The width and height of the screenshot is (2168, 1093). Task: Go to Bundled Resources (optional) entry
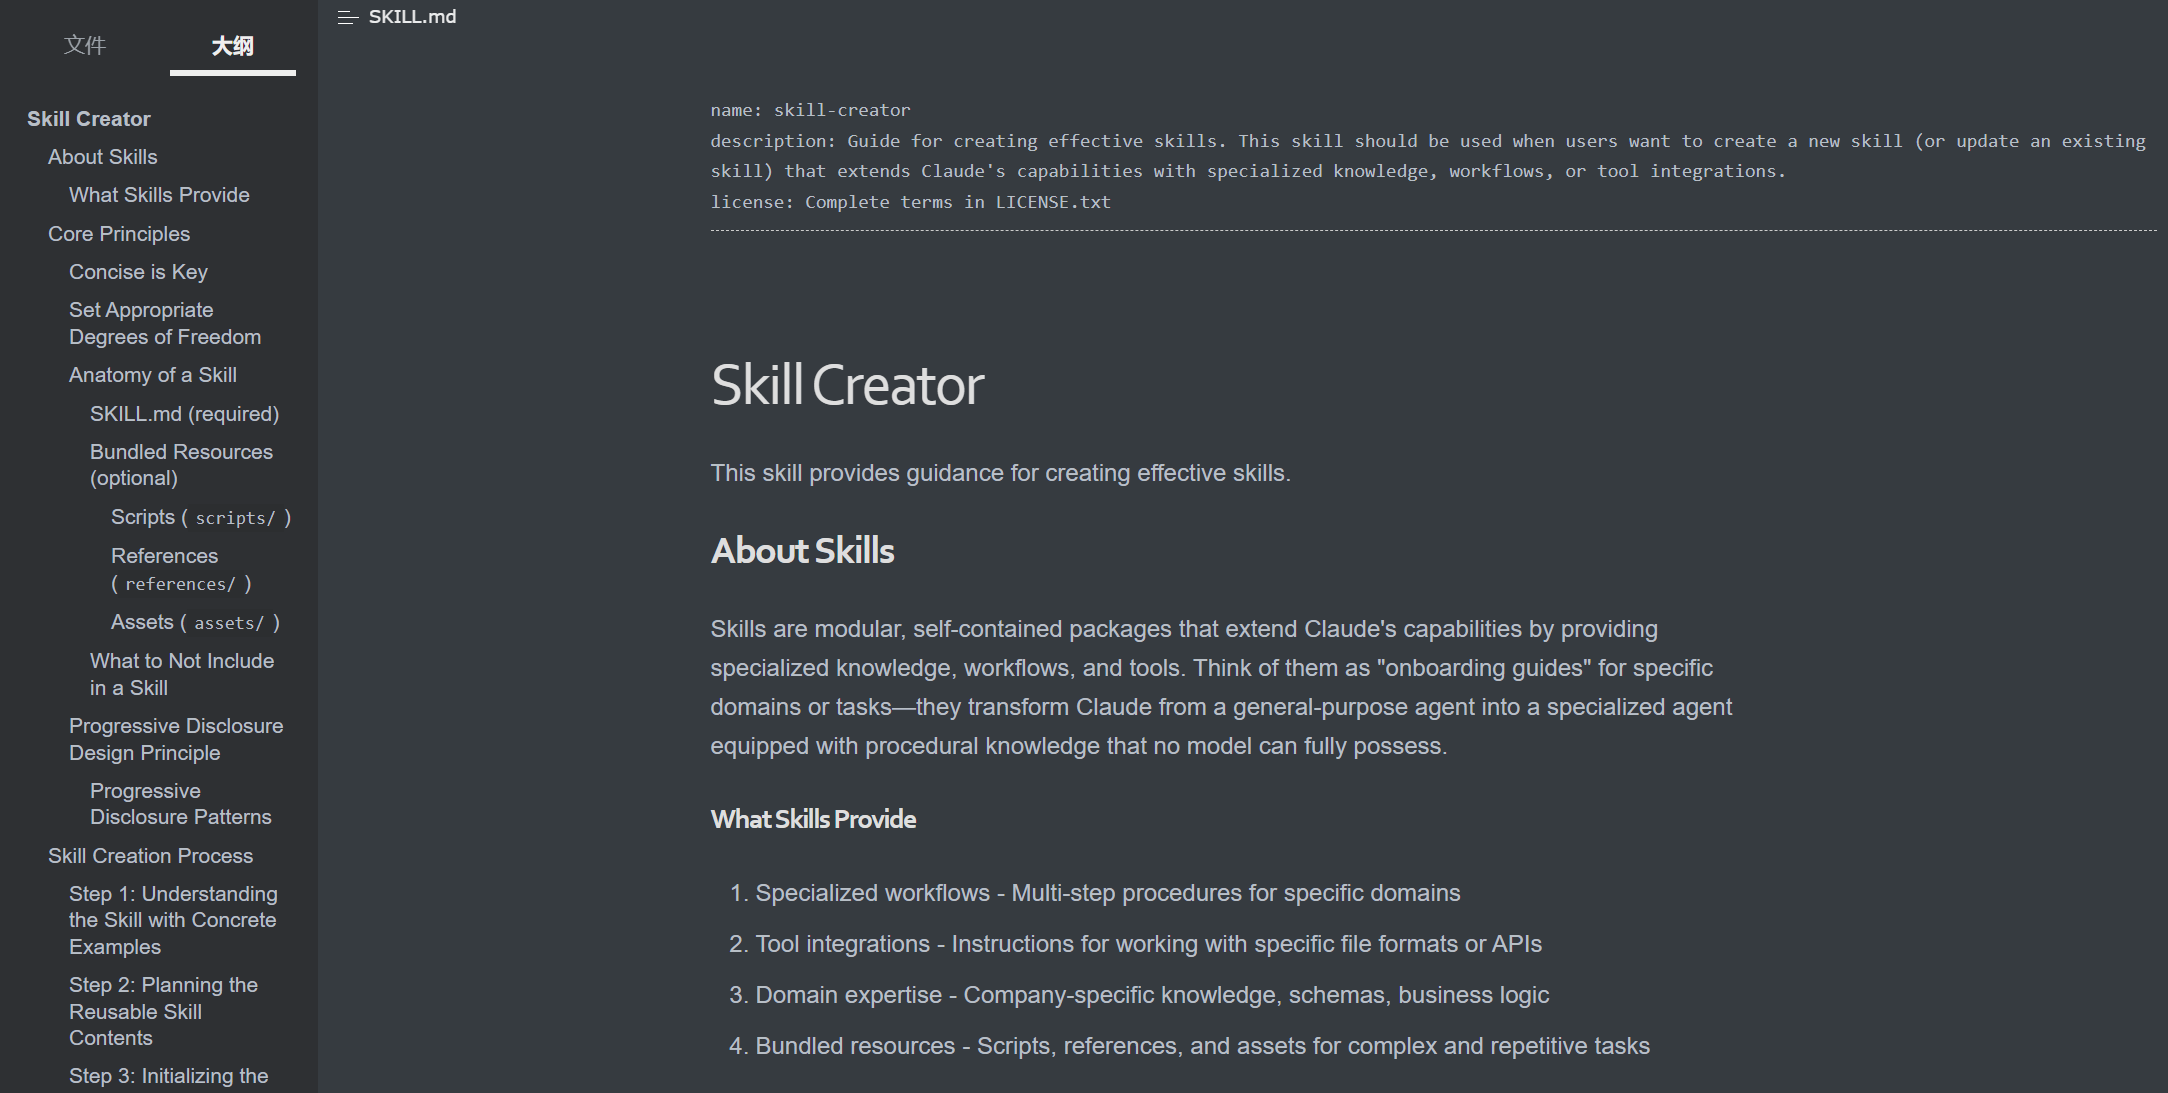181,465
